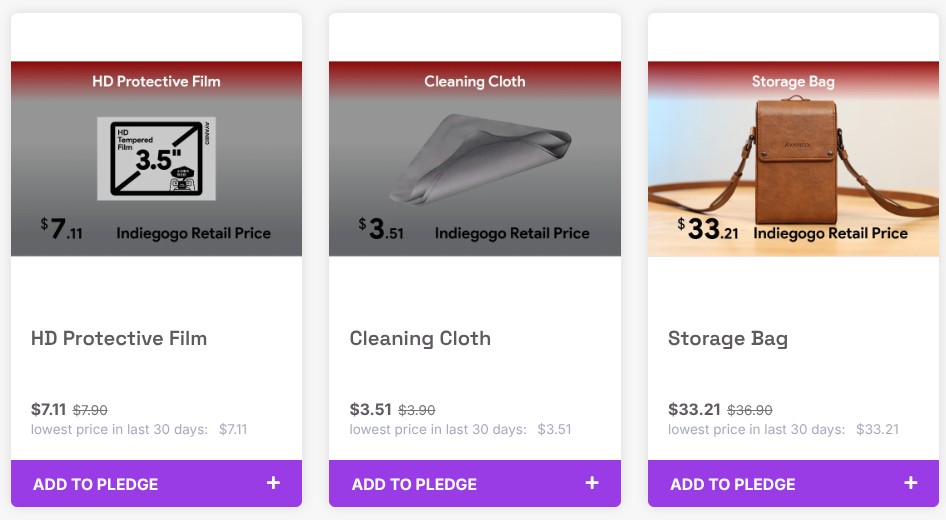Click the crossed-out $7.90 price
Screen dimensions: 946x520
point(90,410)
